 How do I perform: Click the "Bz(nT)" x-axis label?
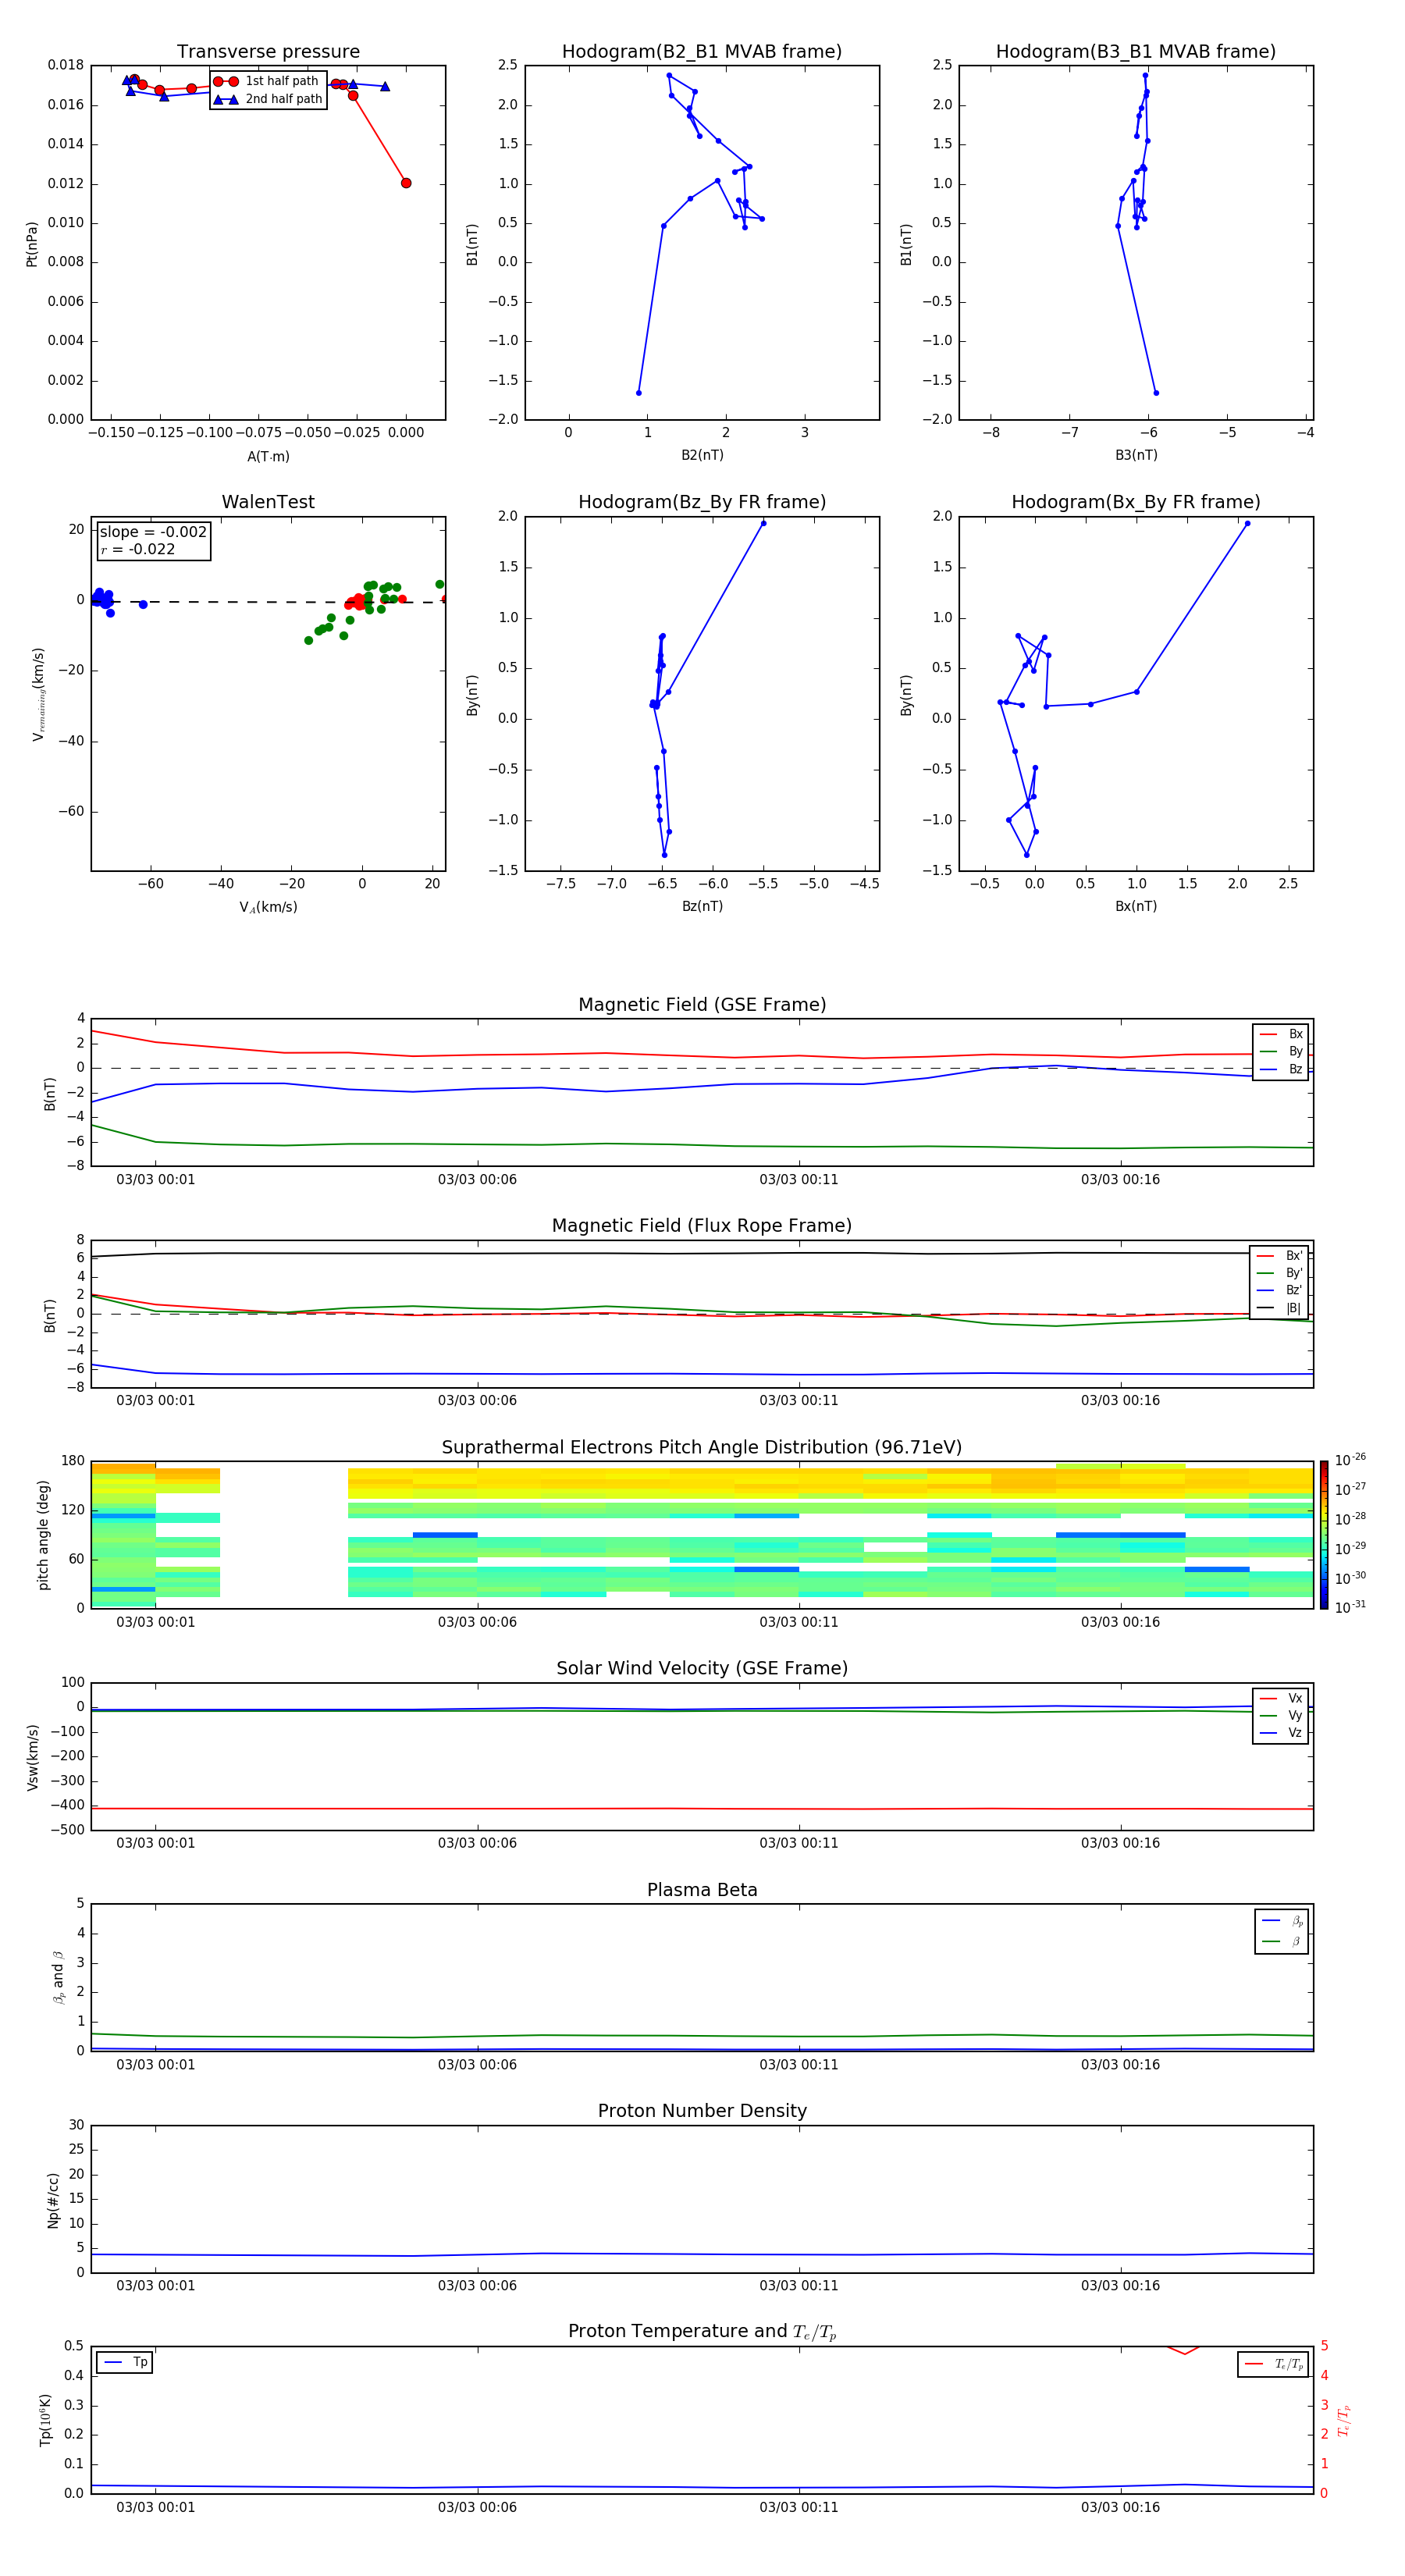[x=702, y=907]
